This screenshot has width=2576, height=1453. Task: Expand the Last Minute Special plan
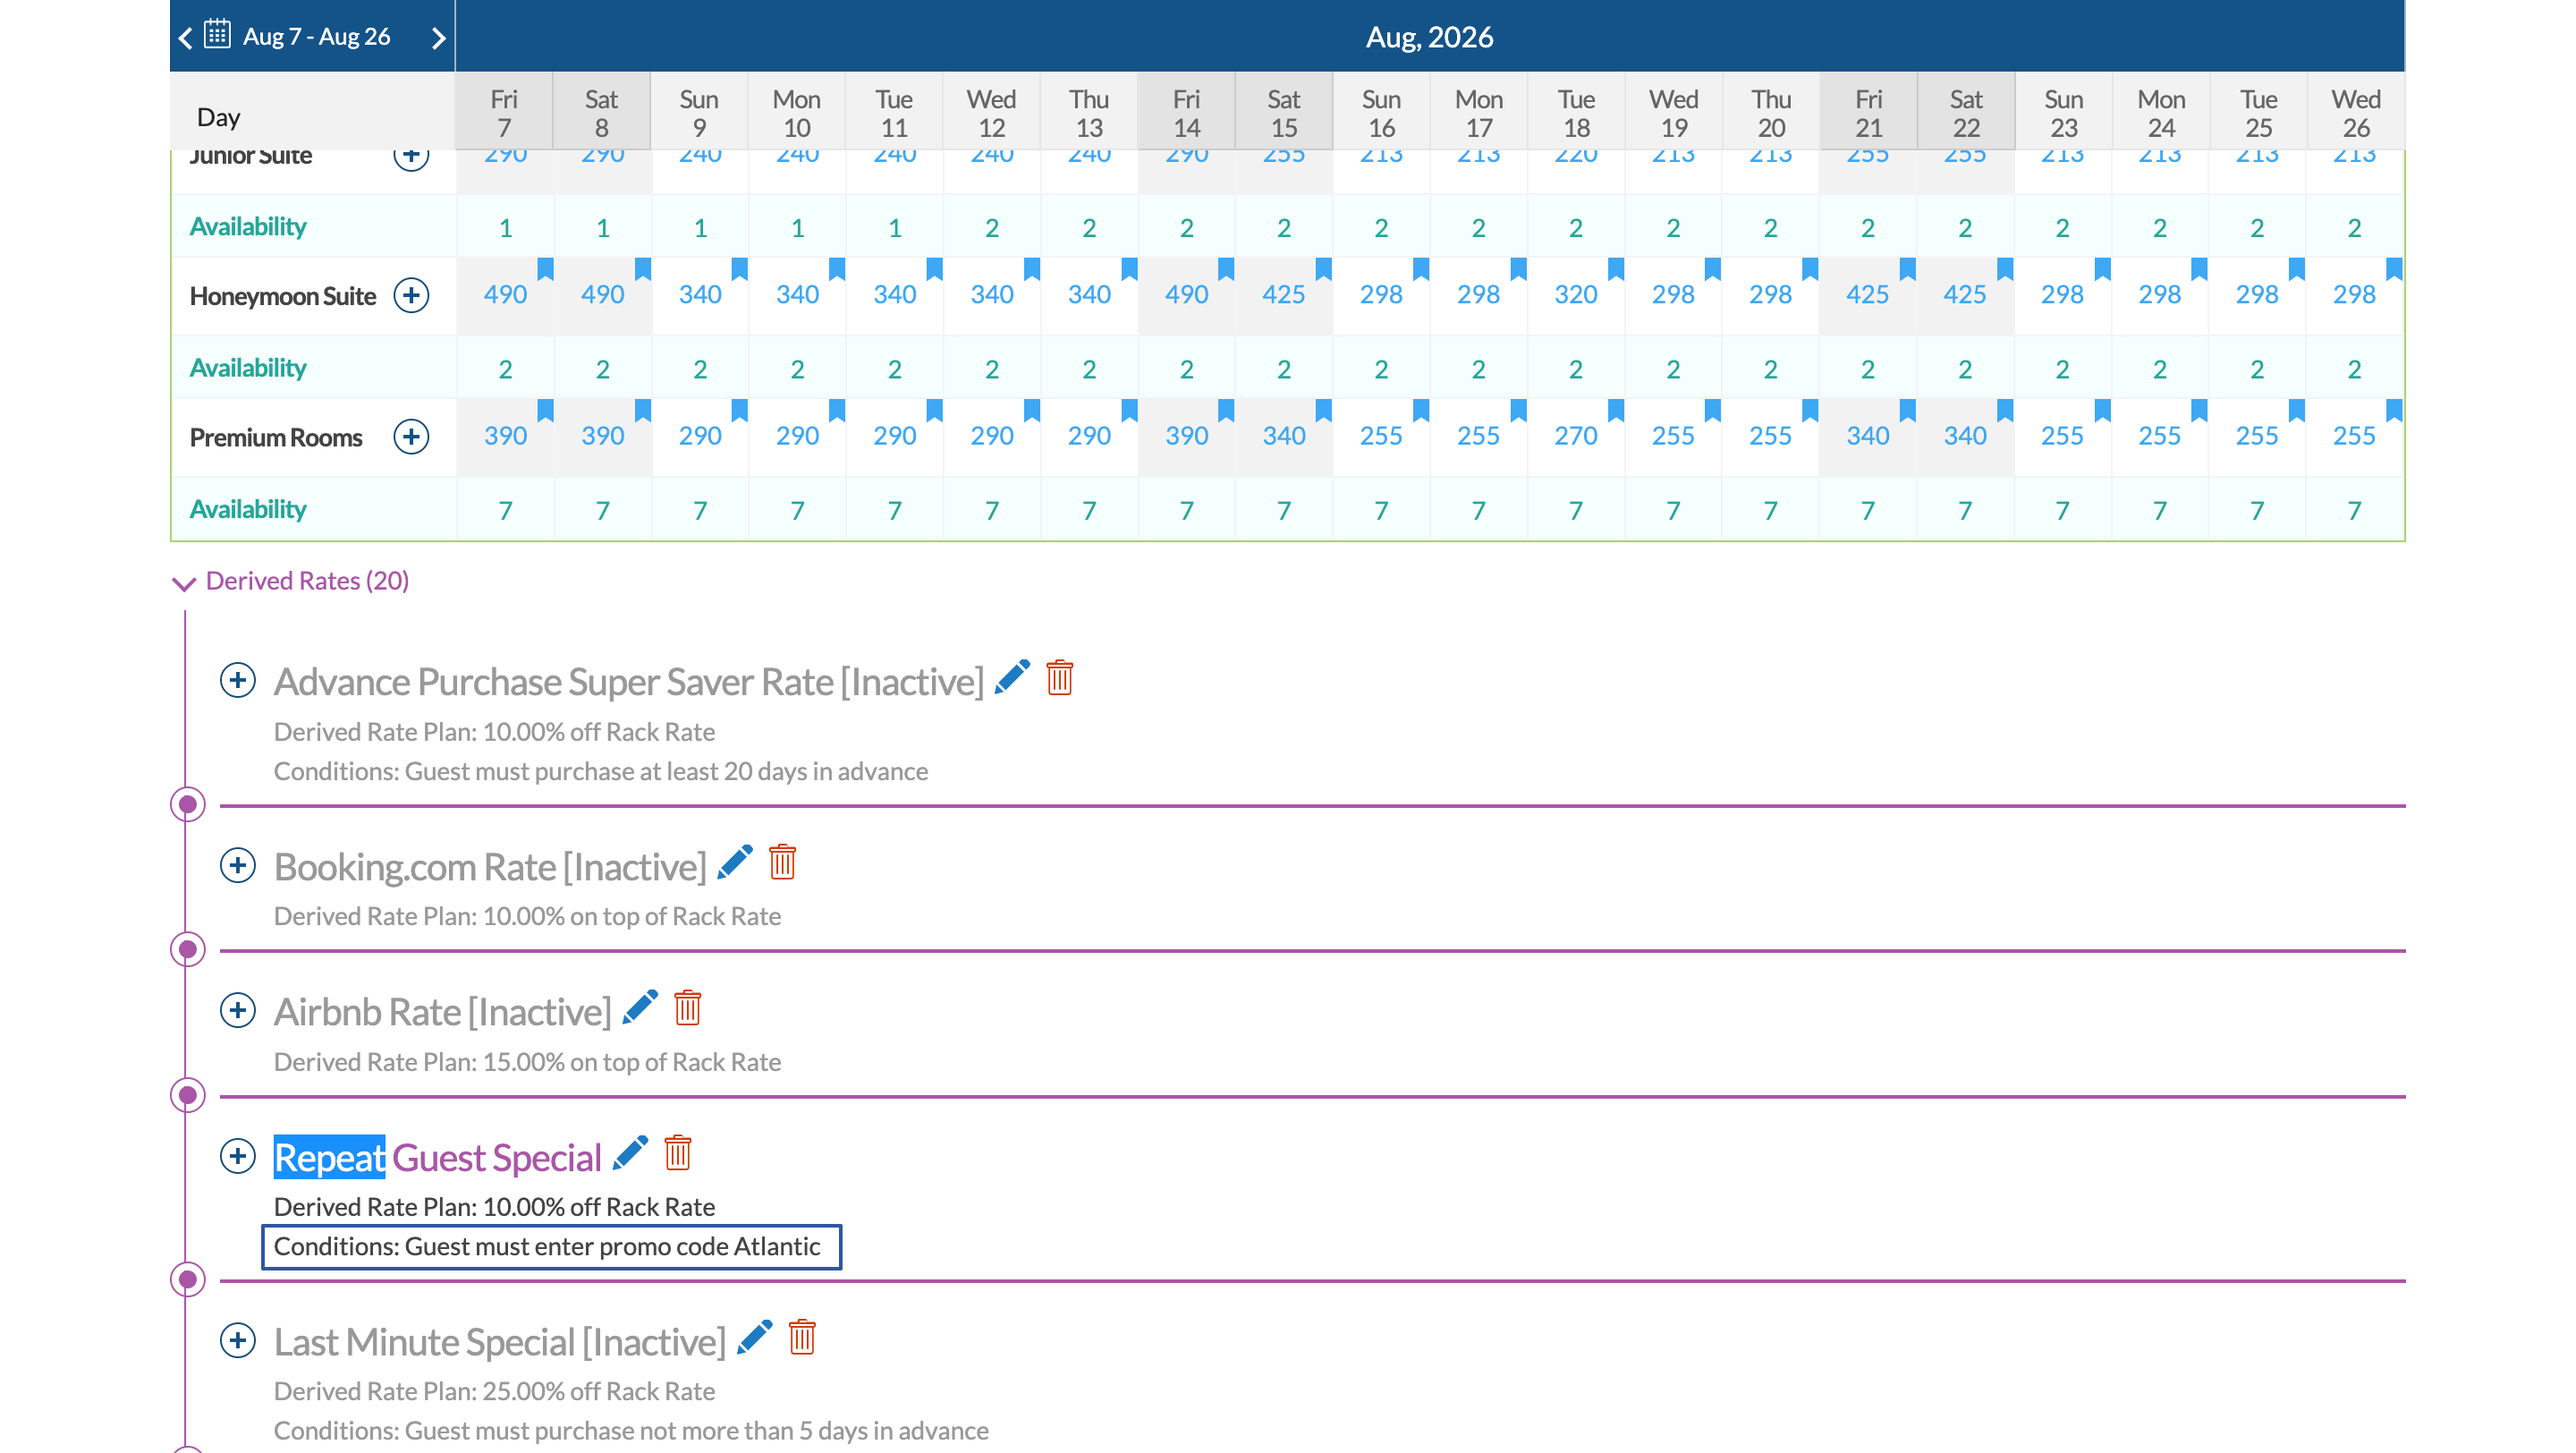click(x=238, y=1340)
